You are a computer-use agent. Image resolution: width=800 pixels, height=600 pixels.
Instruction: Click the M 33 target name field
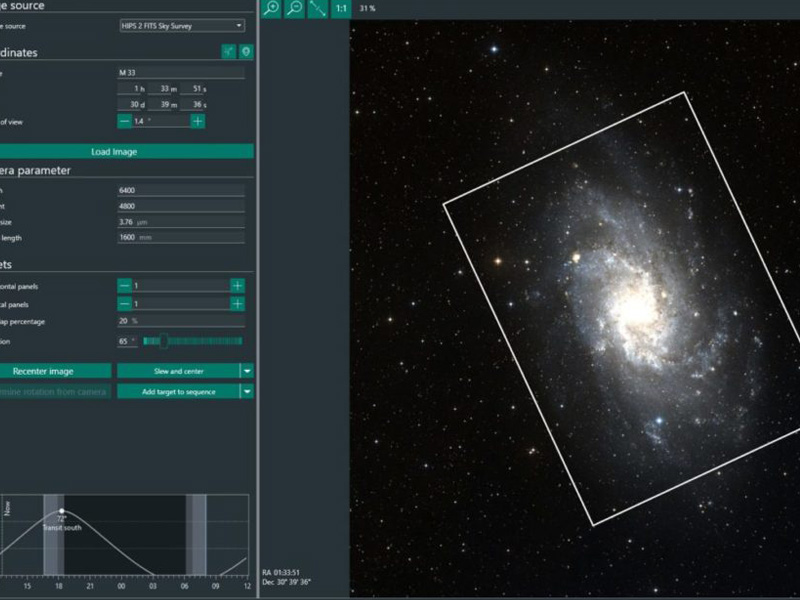pos(181,73)
